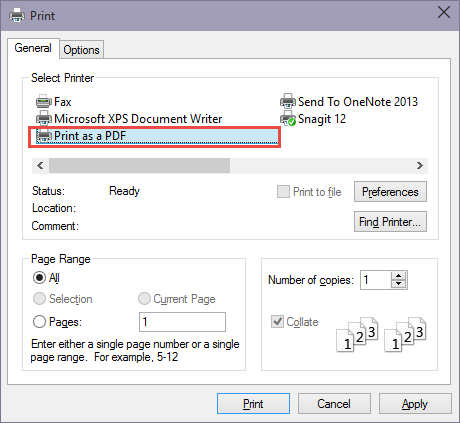Pick the Send To OneNote 2013 printer icon
This screenshot has height=423, width=460.
pos(288,101)
